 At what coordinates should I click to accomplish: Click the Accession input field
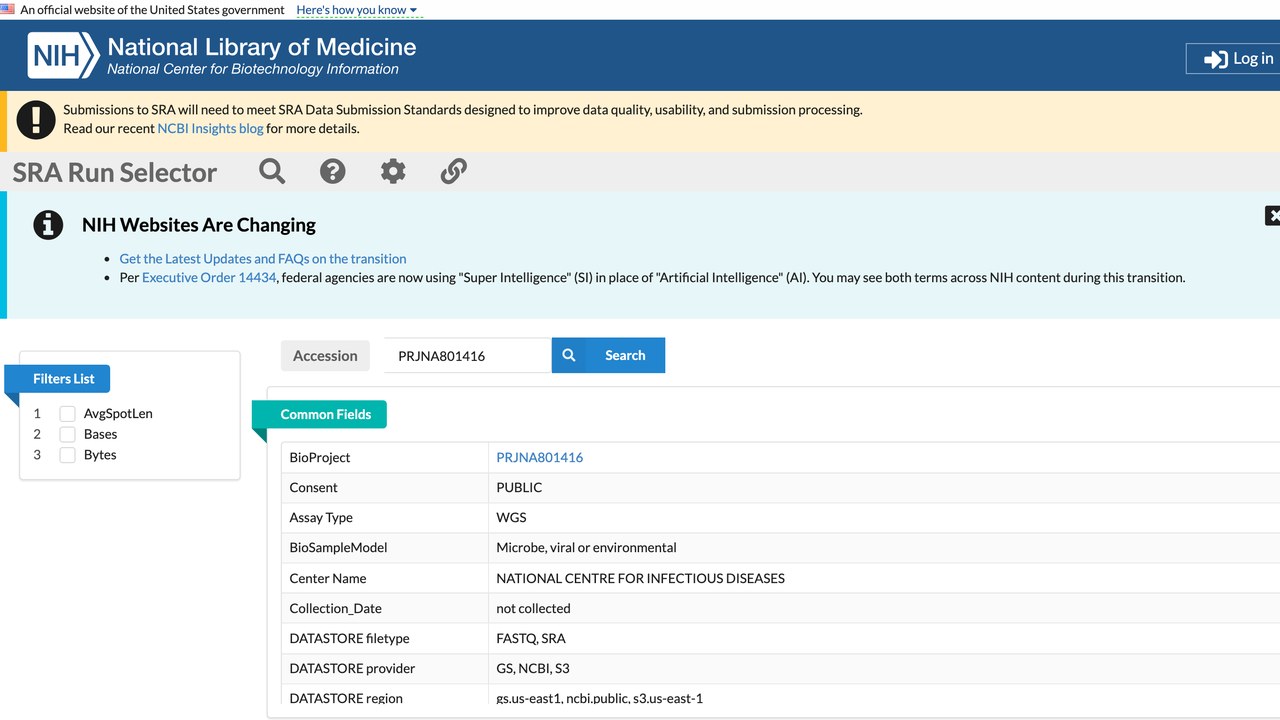(468, 355)
